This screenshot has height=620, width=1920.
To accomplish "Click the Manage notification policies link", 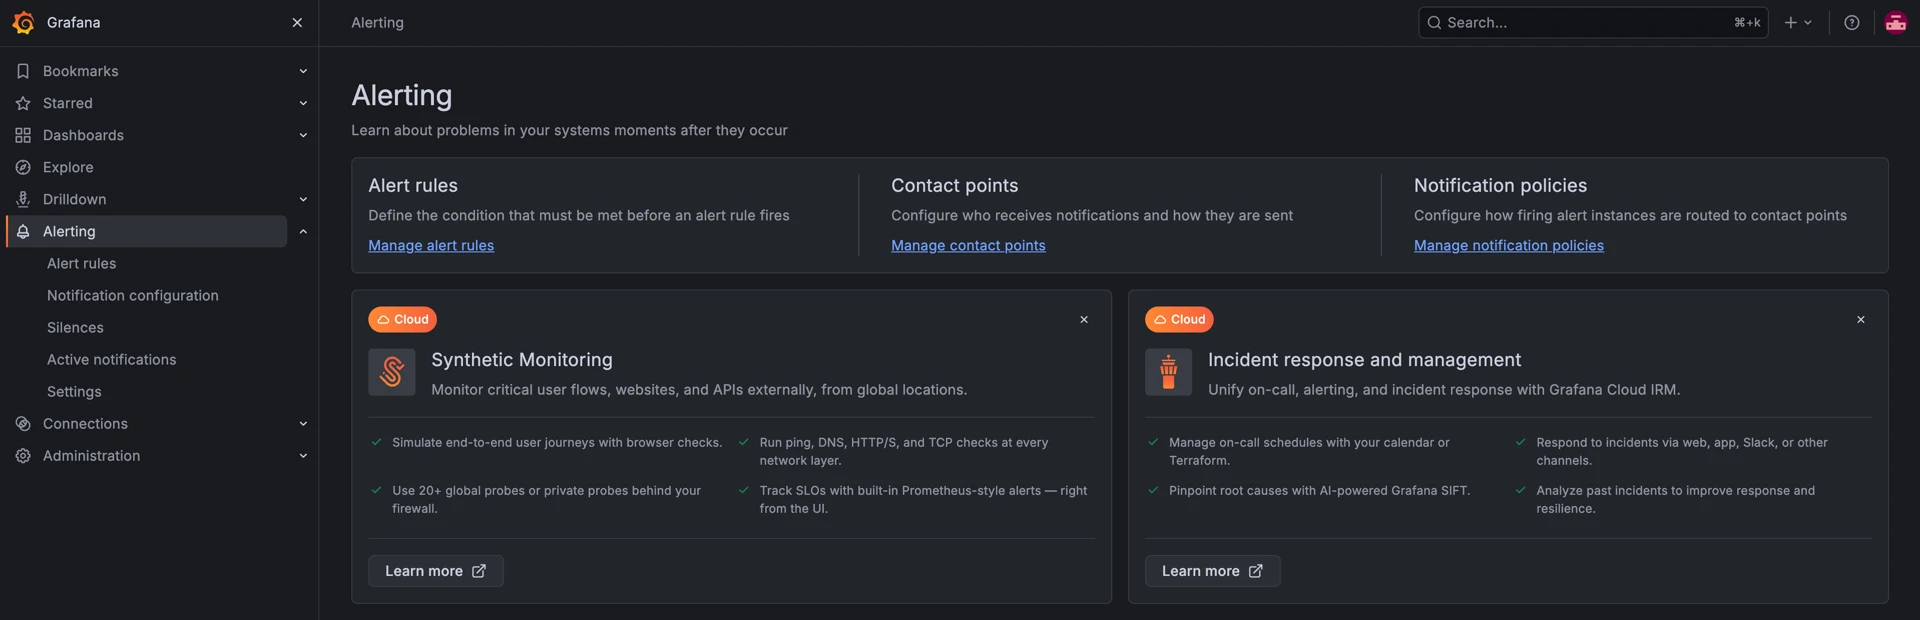I will tap(1508, 245).
